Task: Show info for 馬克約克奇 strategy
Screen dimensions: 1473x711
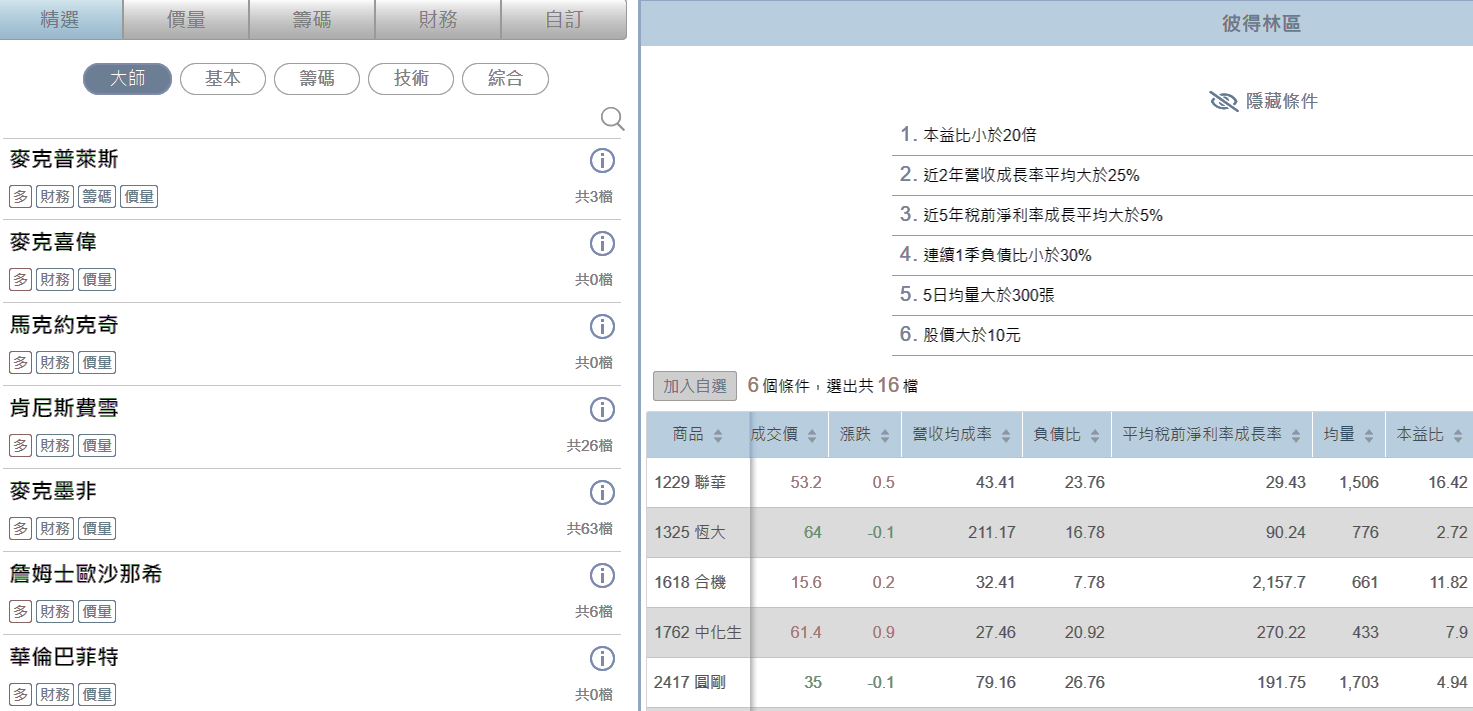Action: pyautogui.click(x=602, y=327)
